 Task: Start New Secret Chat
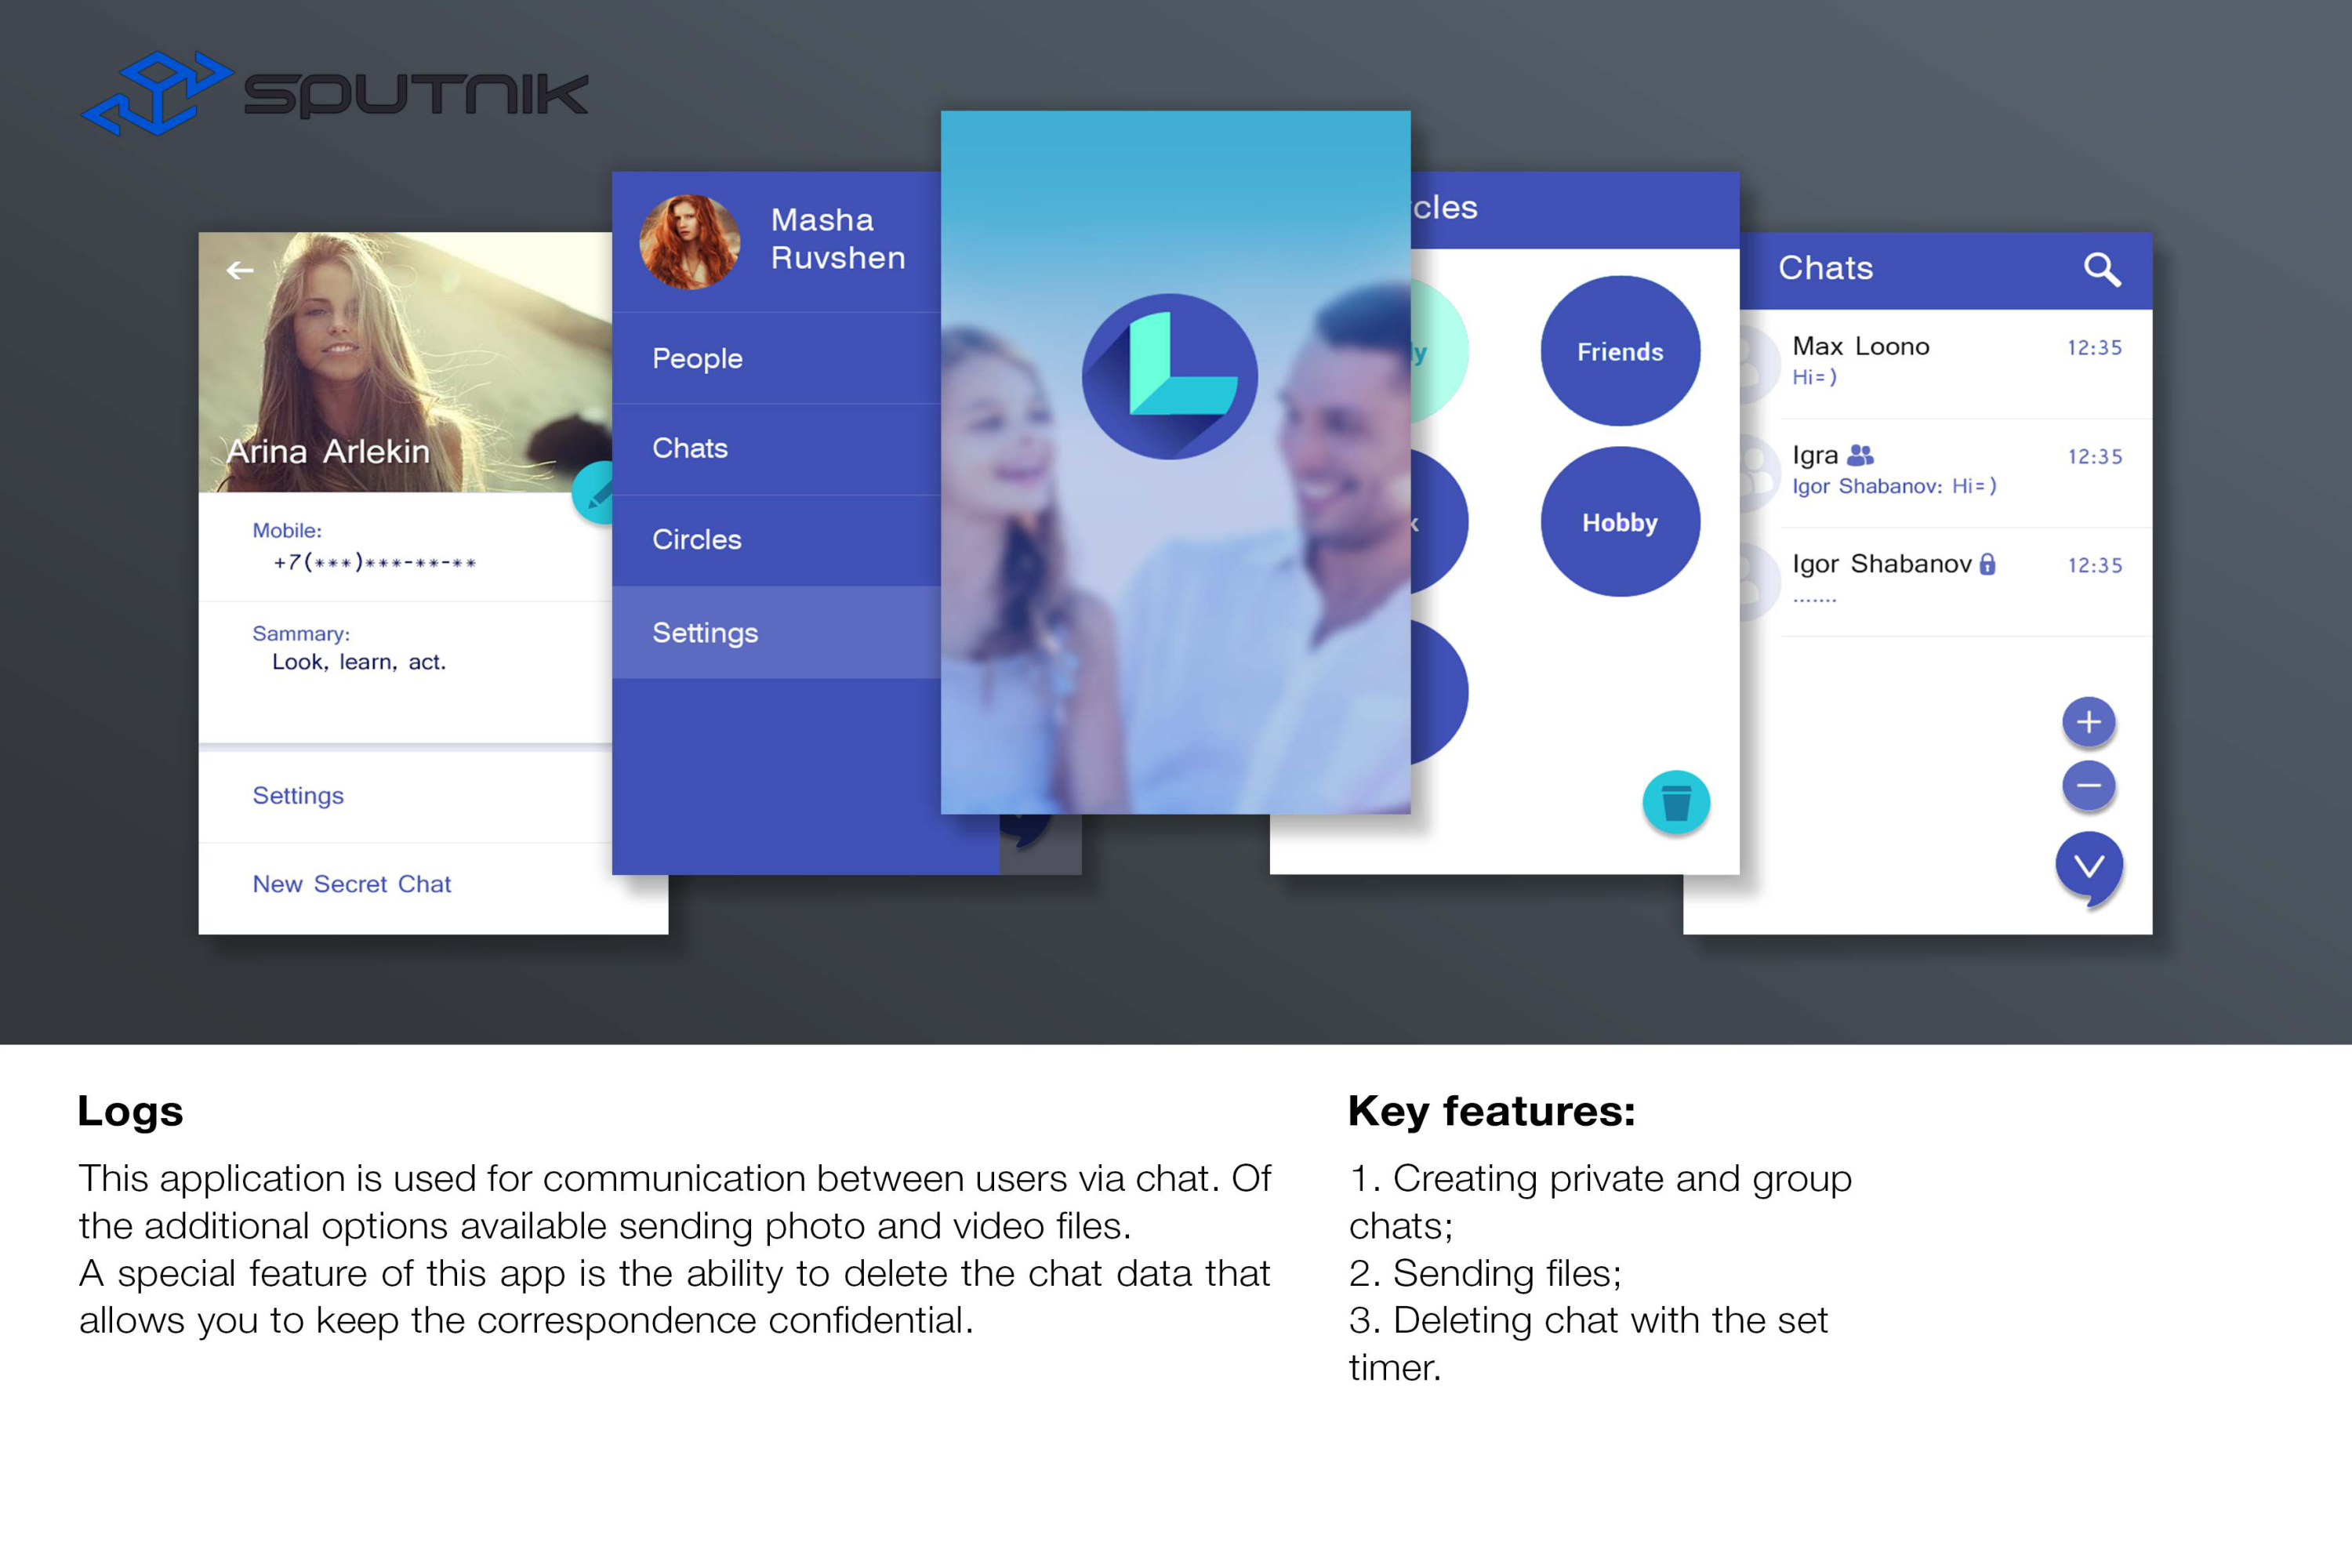[x=405, y=884]
